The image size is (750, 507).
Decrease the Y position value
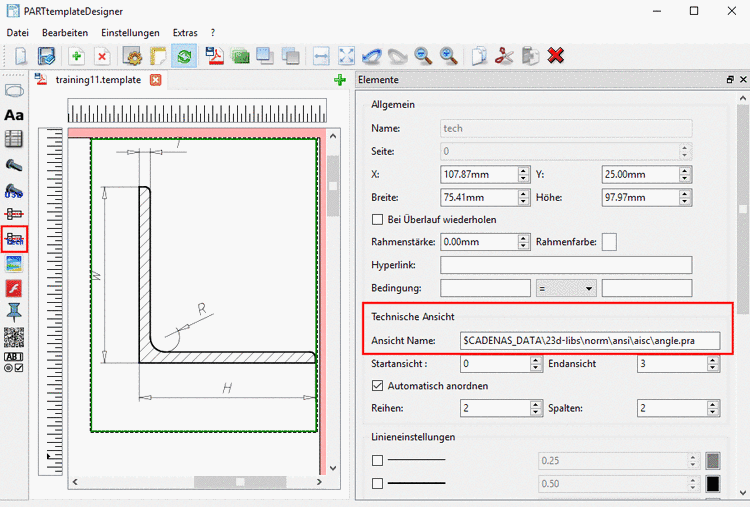point(685,178)
